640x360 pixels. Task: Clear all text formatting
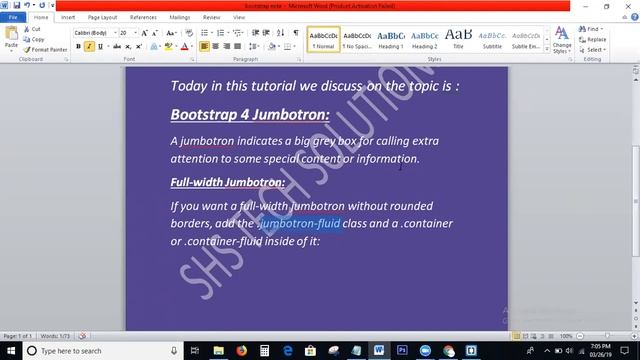click(x=189, y=33)
